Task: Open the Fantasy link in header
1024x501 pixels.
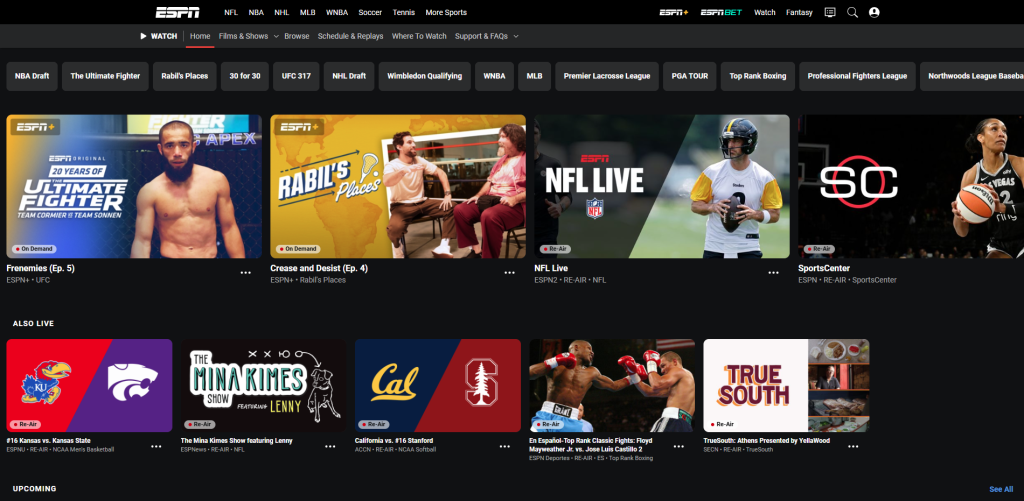Action: 799,12
